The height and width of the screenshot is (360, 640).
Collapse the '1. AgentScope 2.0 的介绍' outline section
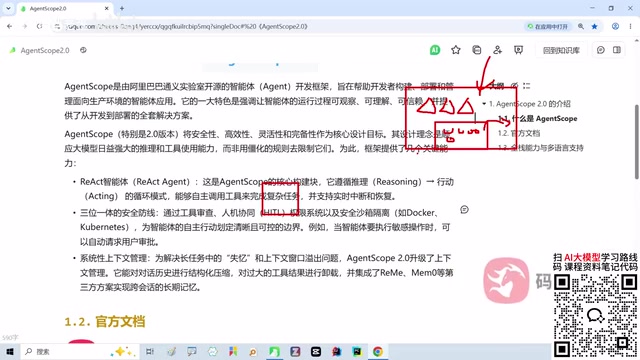point(484,104)
